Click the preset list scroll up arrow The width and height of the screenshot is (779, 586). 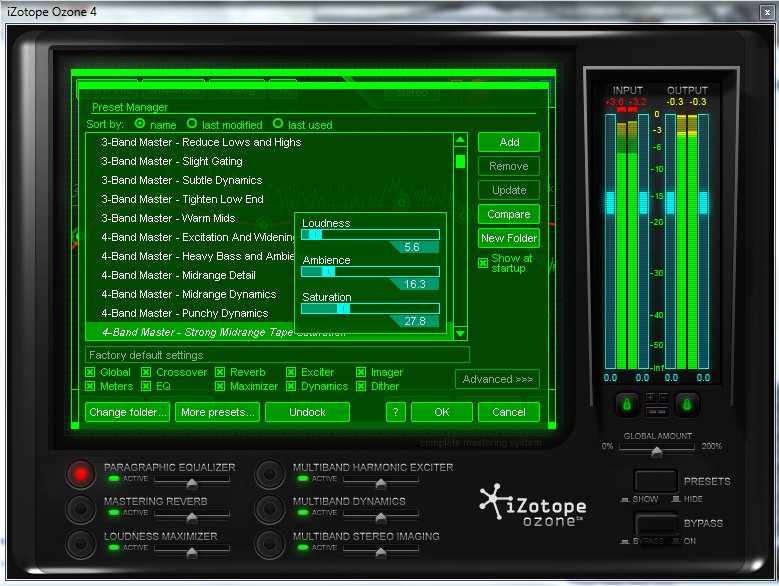461,140
